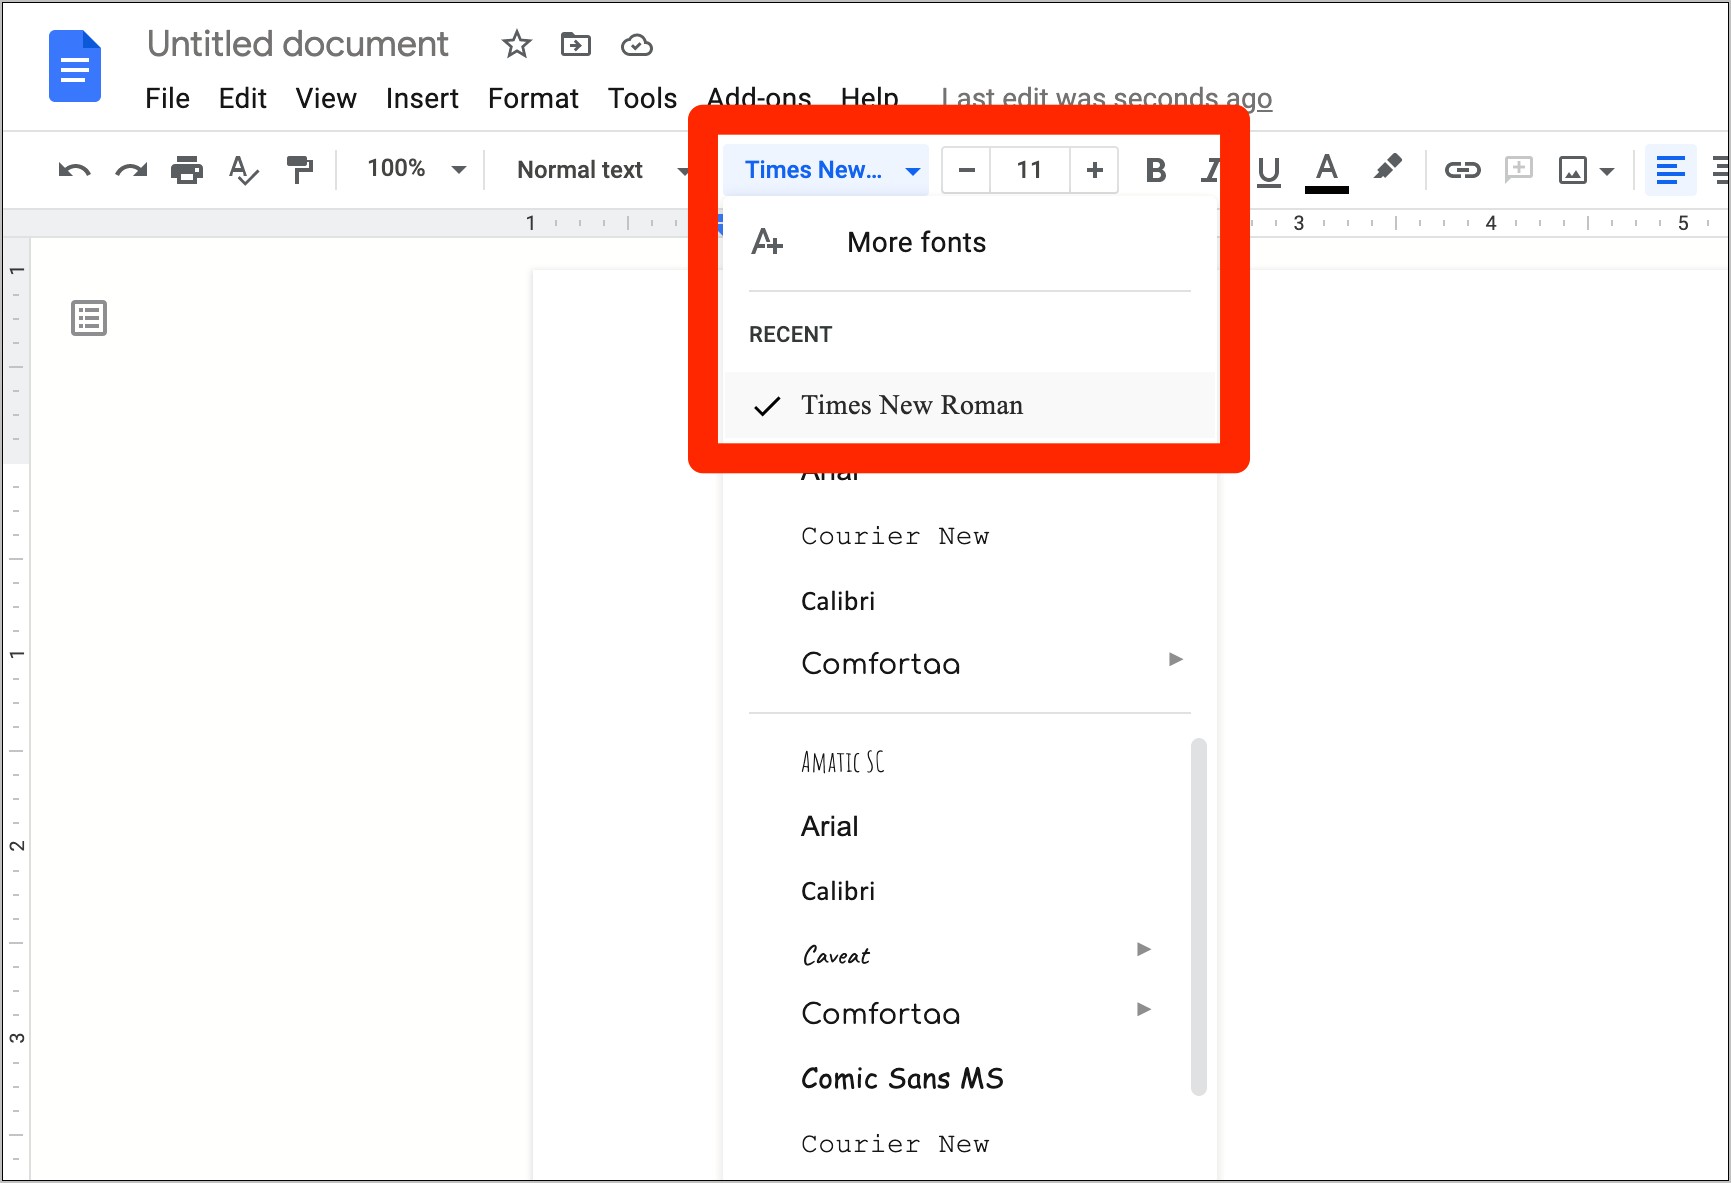The width and height of the screenshot is (1731, 1183).
Task: Toggle underline formatting
Action: coord(1269,171)
